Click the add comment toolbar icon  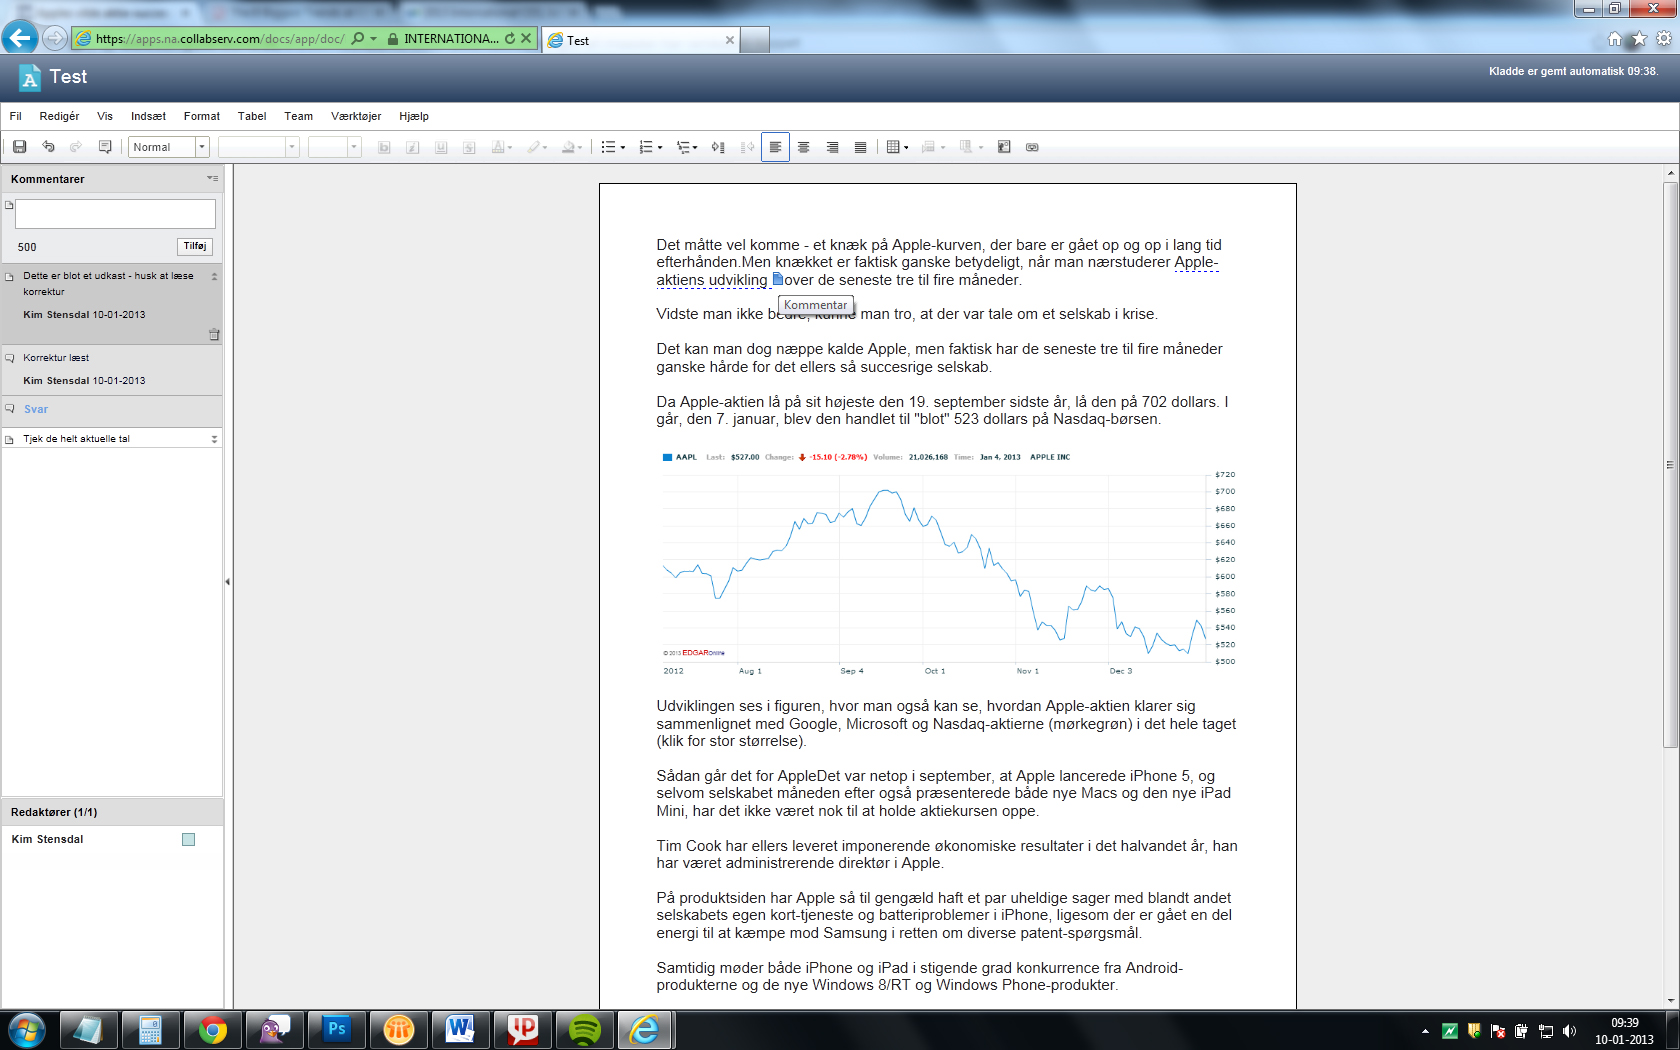pyautogui.click(x=105, y=147)
